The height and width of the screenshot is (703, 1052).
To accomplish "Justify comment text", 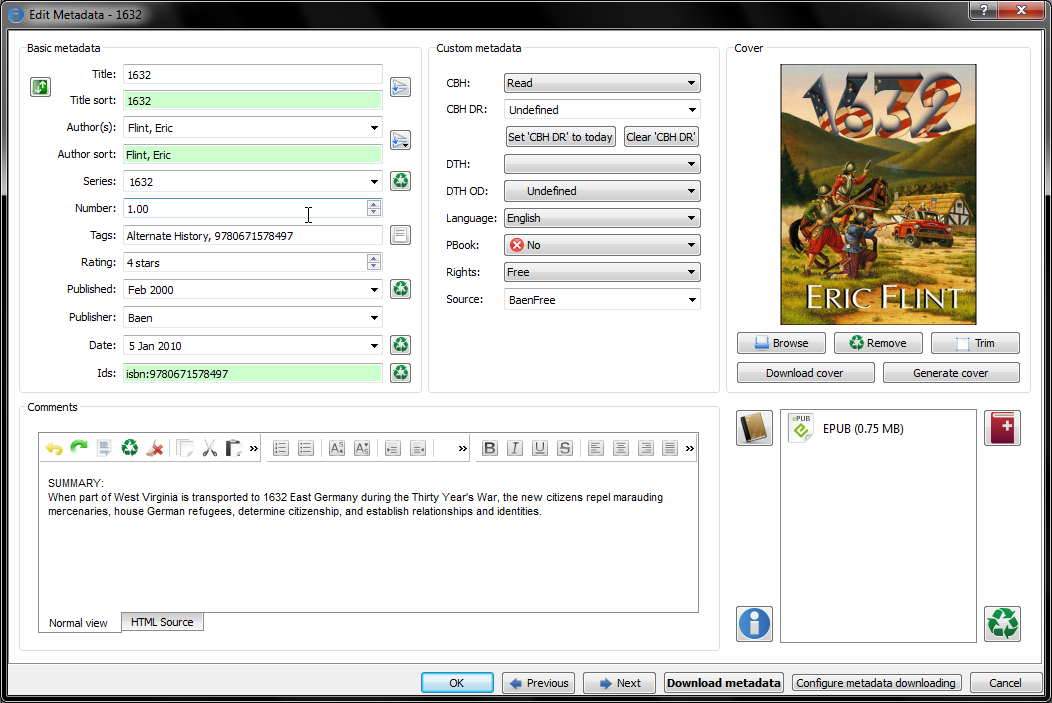I will 670,448.
